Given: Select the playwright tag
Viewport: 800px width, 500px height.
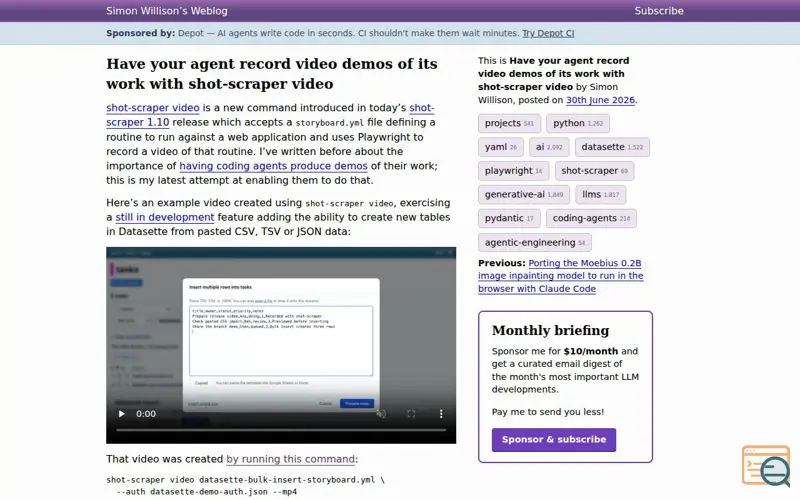Looking at the screenshot, I should pyautogui.click(x=513, y=171).
